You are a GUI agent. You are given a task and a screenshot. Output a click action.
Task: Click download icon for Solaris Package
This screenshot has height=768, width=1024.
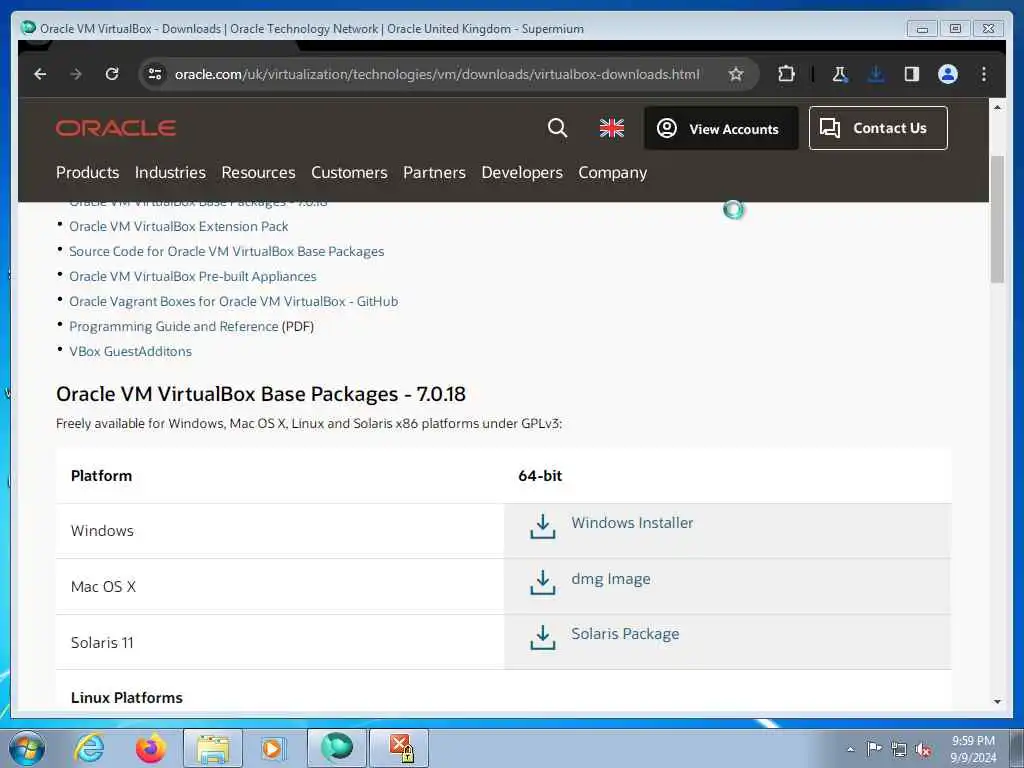pyautogui.click(x=543, y=637)
